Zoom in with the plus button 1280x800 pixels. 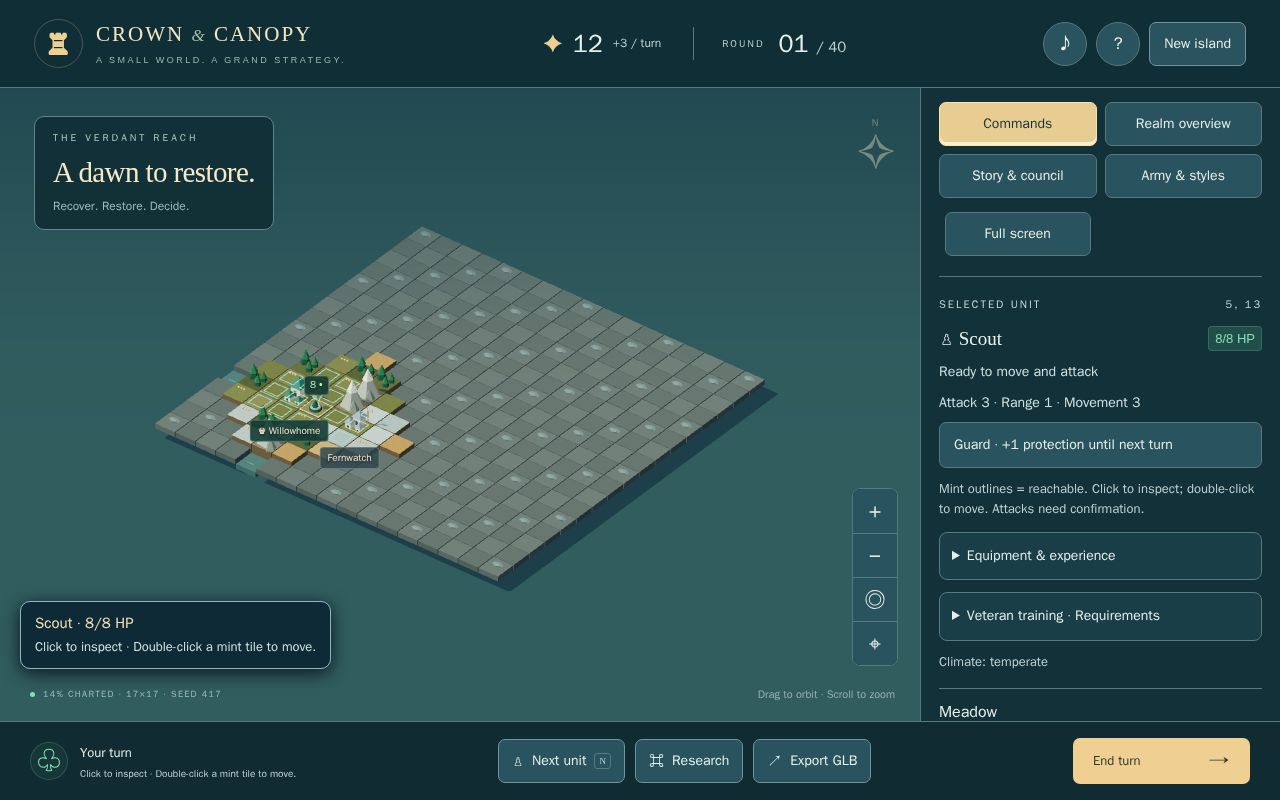[x=875, y=512]
